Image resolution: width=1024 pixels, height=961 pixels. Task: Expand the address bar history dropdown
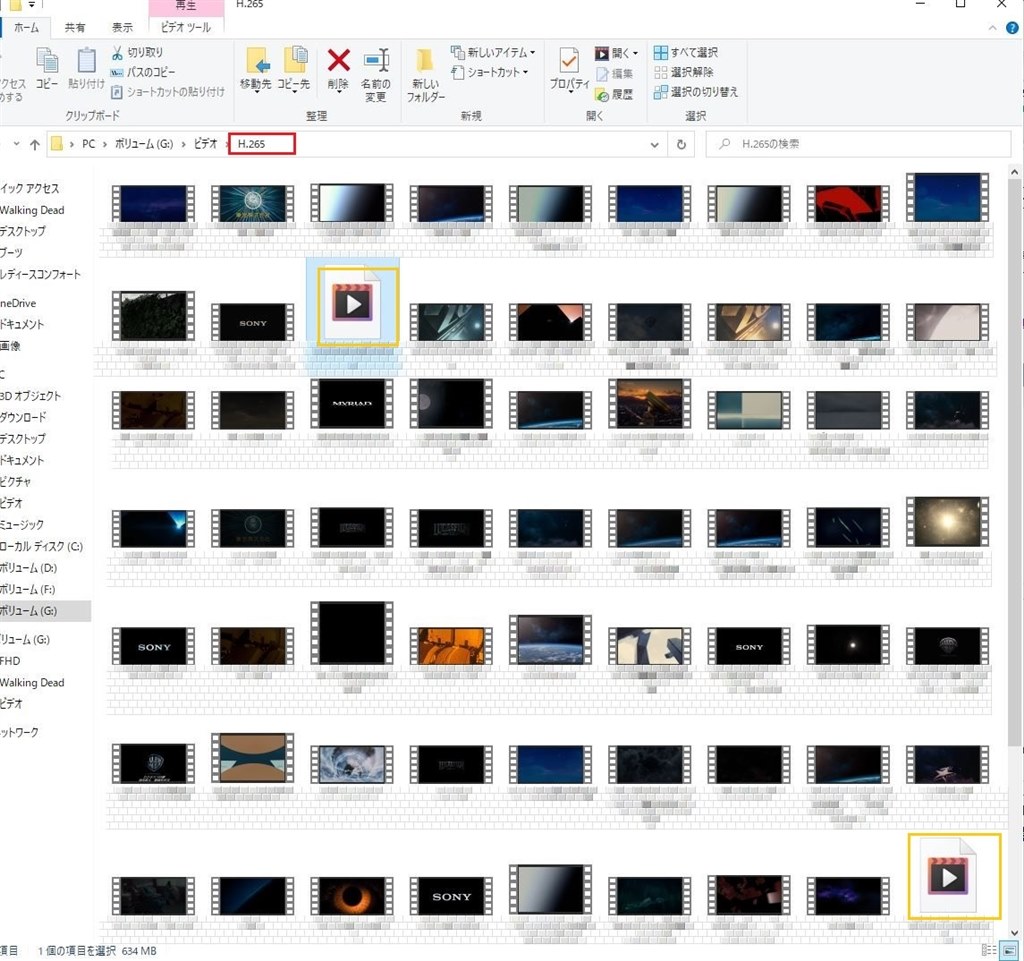654,144
